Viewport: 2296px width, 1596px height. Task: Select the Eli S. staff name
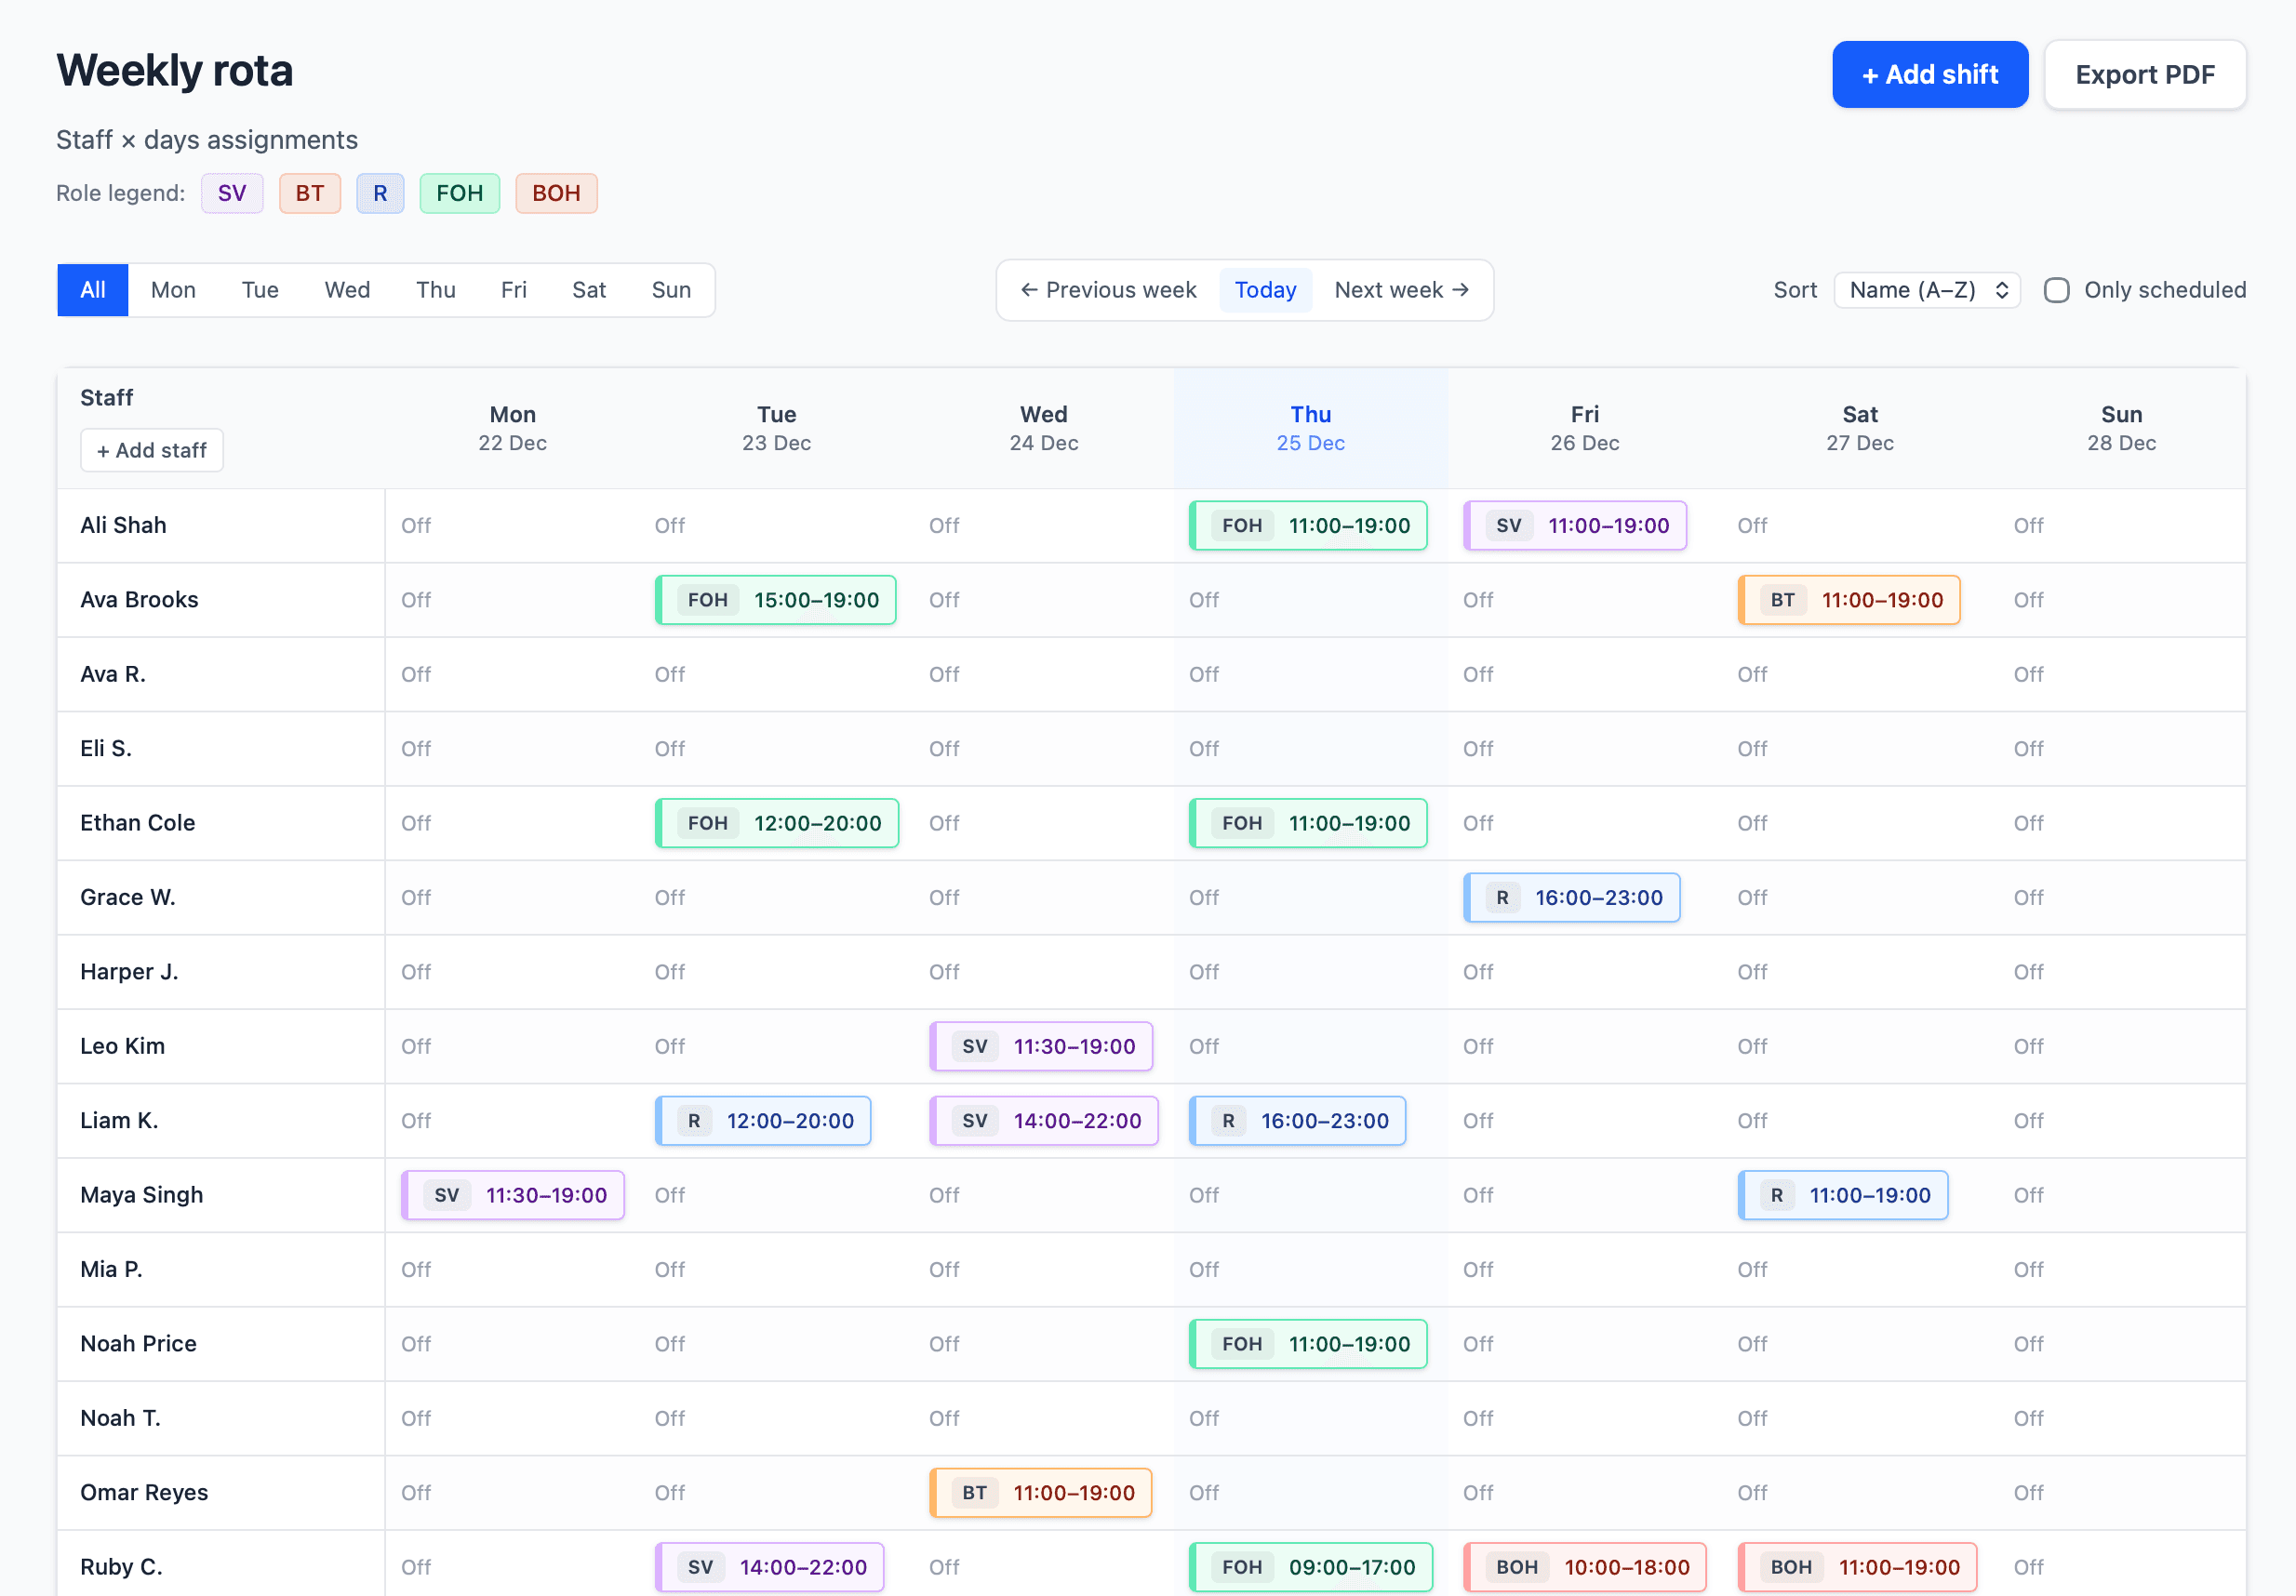[x=106, y=748]
